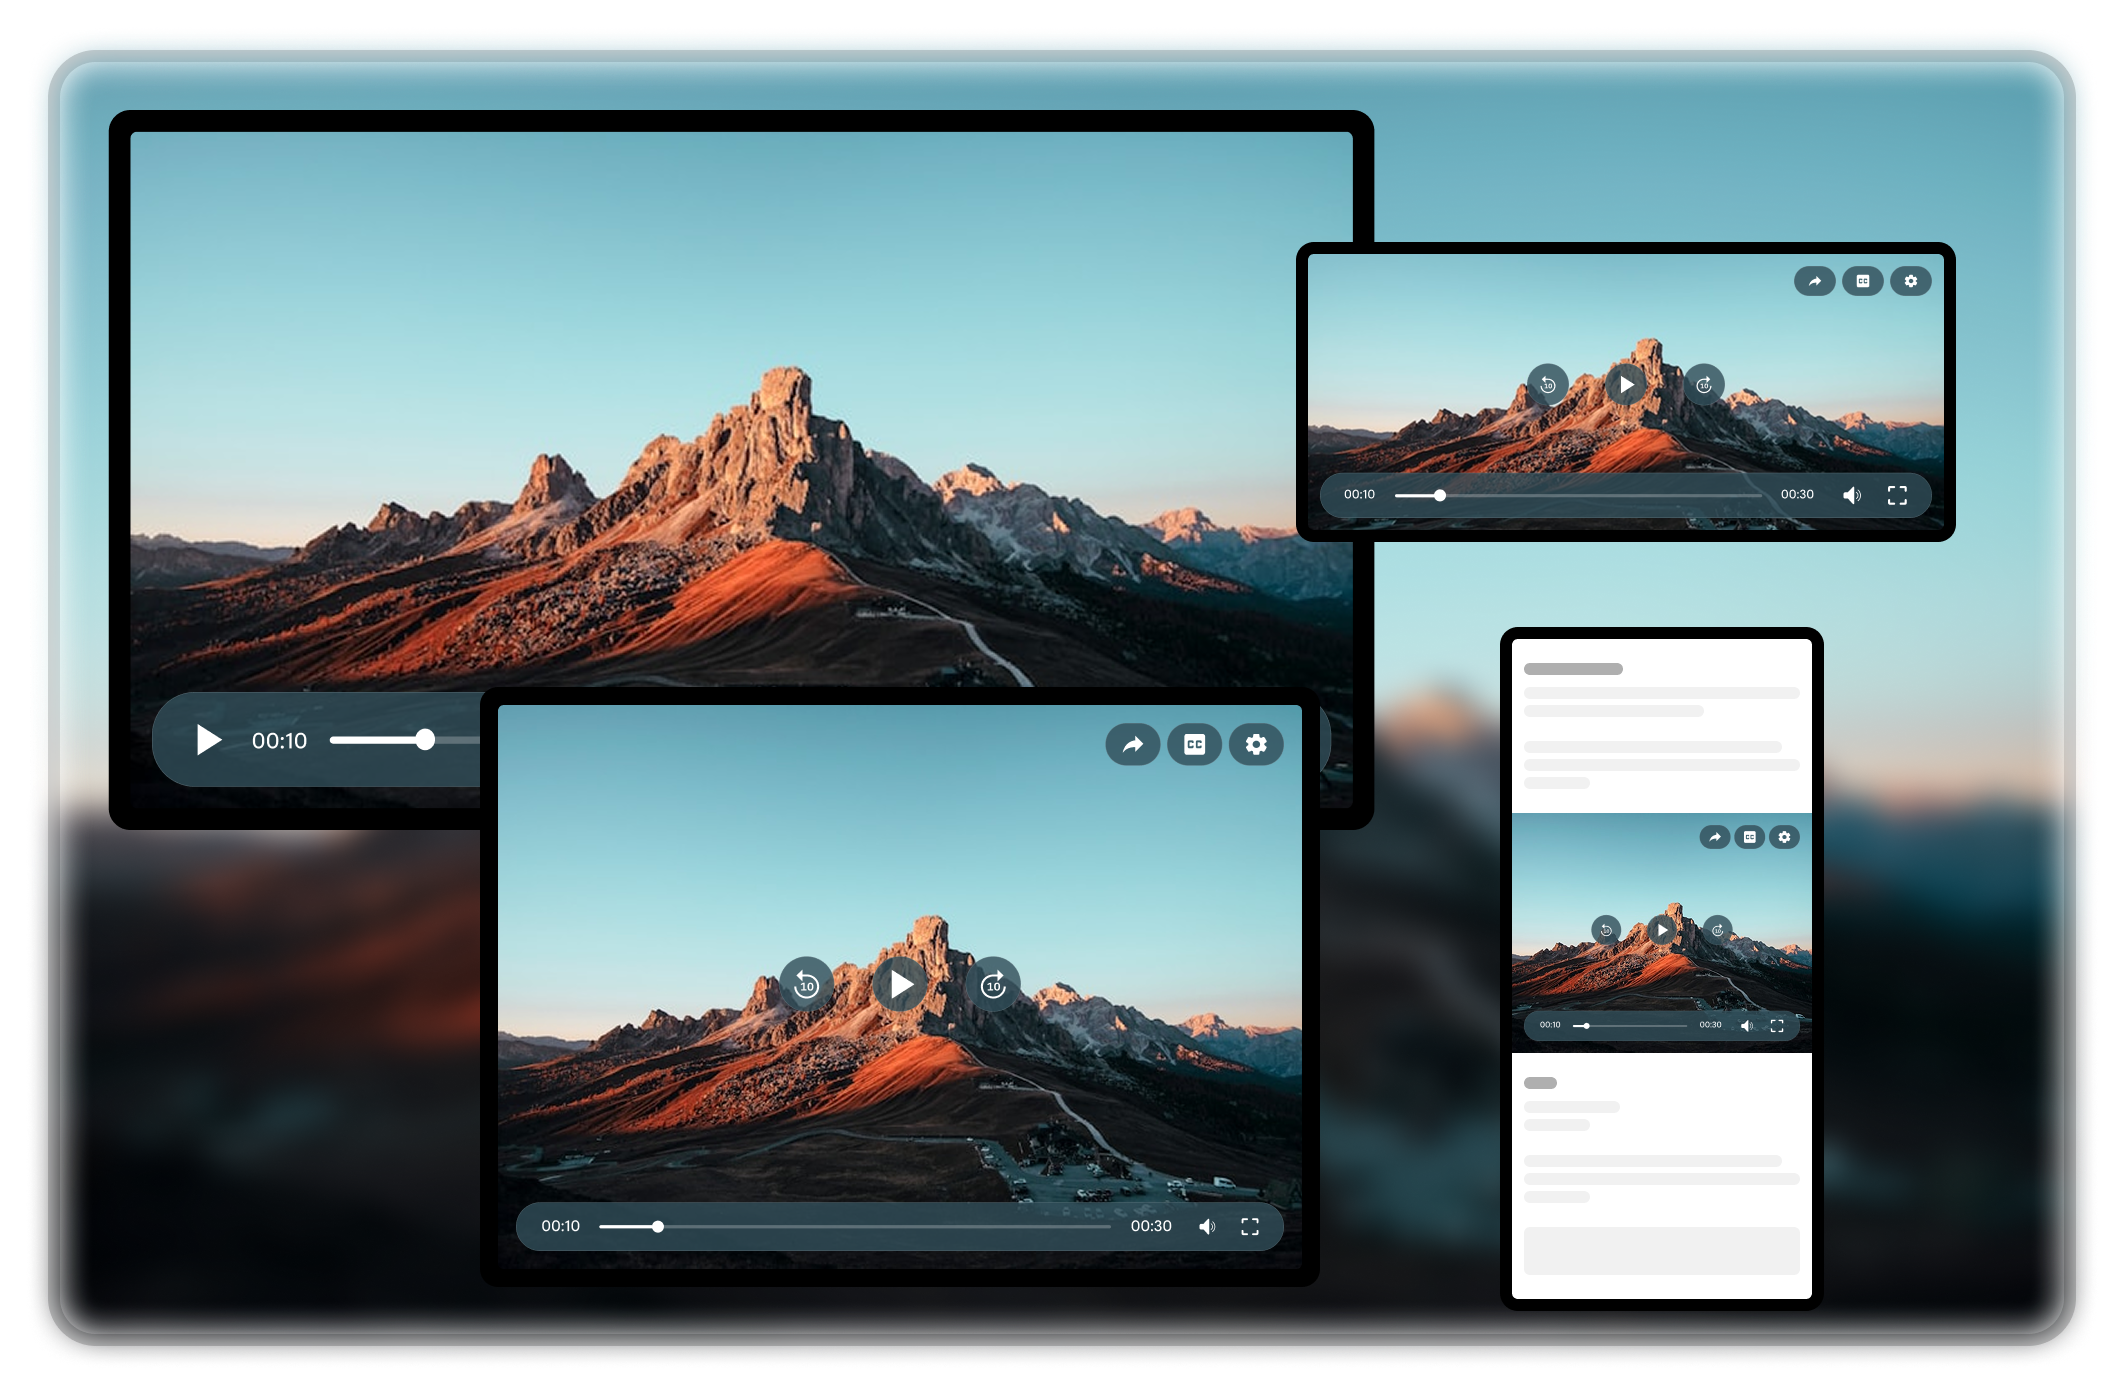Image resolution: width=2124 pixels, height=1393 pixels.
Task: Skip back 10 seconds on the phone player
Action: (1607, 929)
